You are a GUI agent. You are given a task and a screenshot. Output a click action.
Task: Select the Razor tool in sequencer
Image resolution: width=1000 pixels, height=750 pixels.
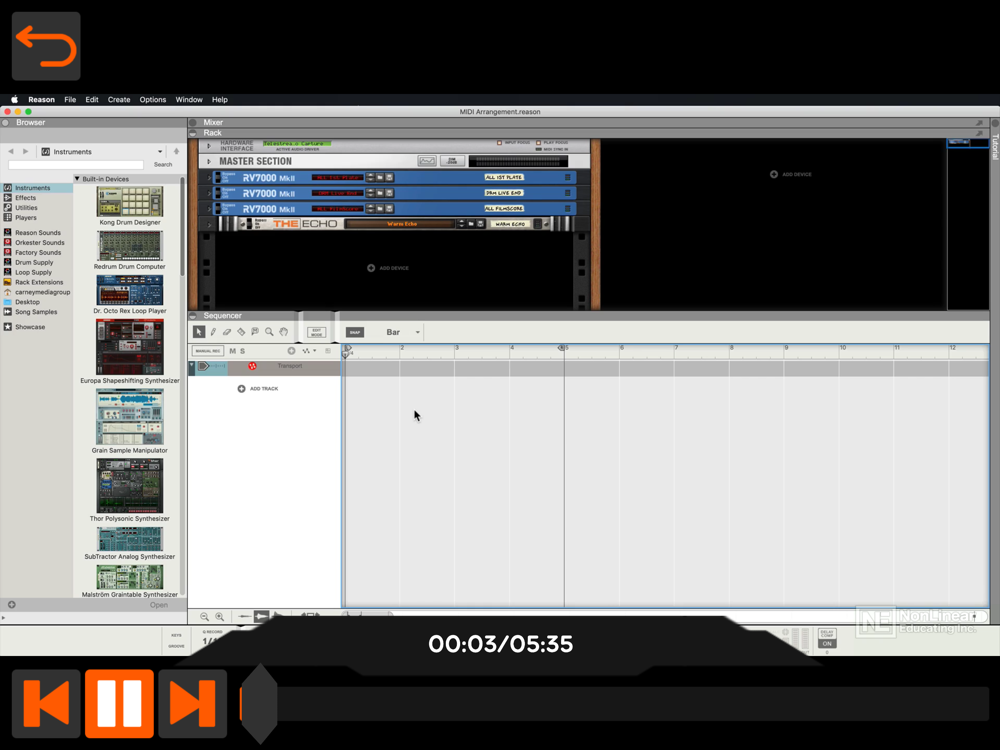pos(241,332)
